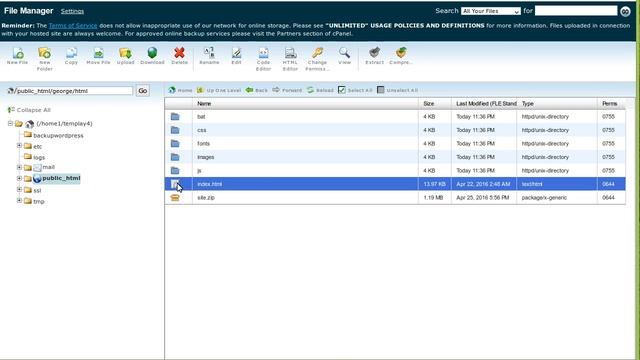This screenshot has height=360, width=640.
Task: Click the path input field
Action: click(x=73, y=91)
